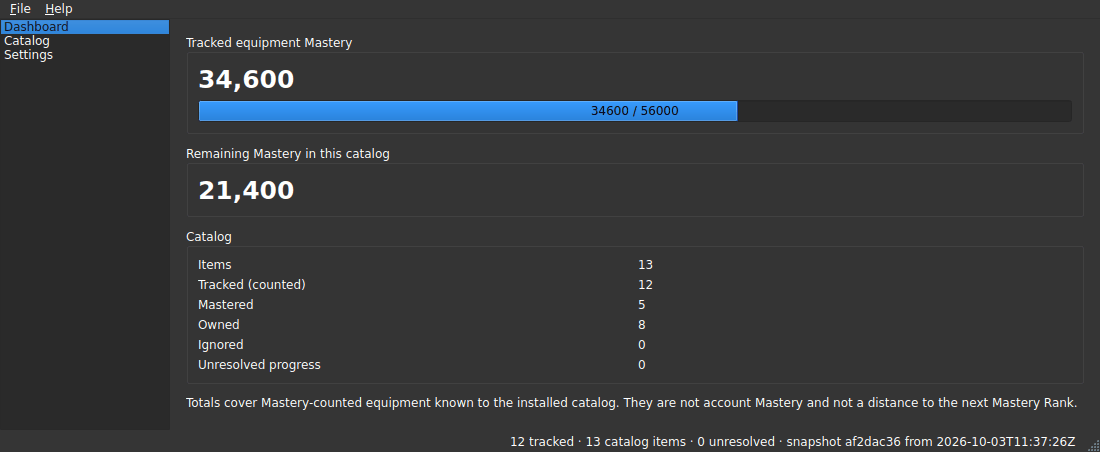Click the Catalog section heading above the table
1100x452 pixels.
(x=208, y=237)
